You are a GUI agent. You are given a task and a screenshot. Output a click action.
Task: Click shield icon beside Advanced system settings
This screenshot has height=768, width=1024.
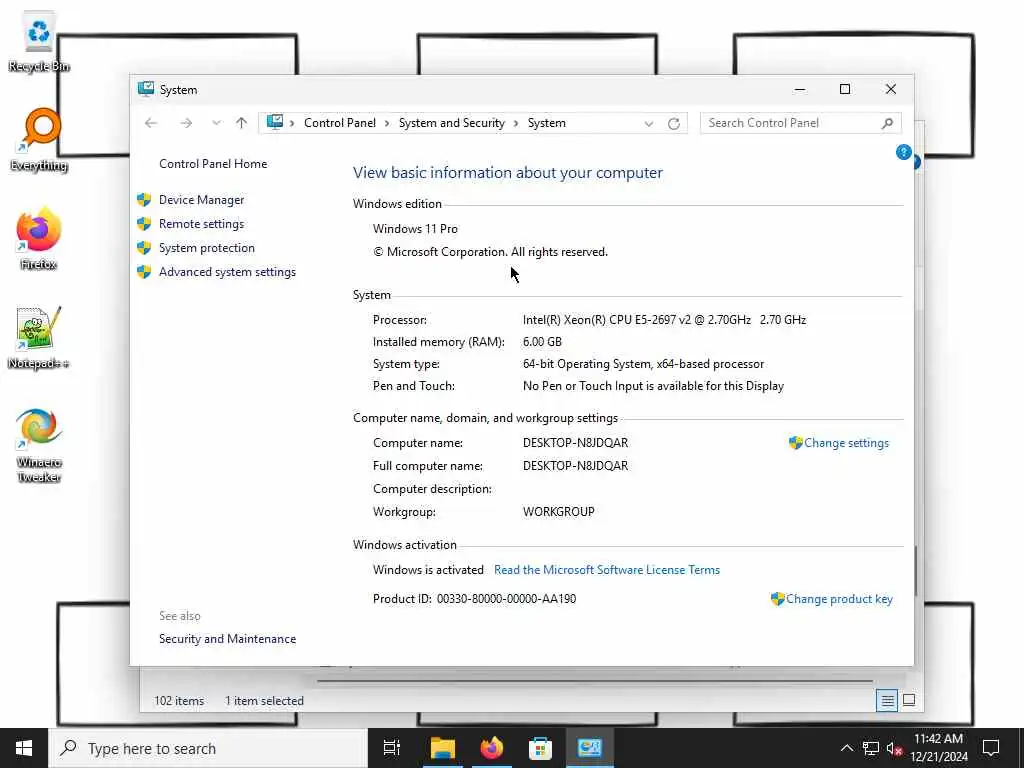[x=144, y=272]
